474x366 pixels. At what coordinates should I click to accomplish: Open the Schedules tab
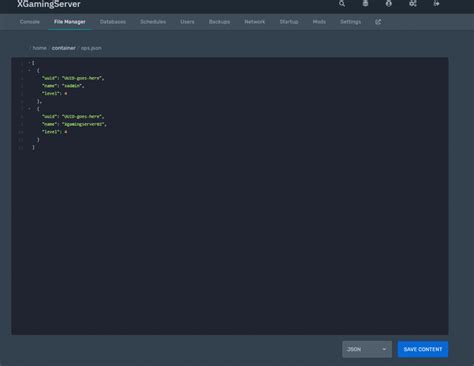pos(153,22)
